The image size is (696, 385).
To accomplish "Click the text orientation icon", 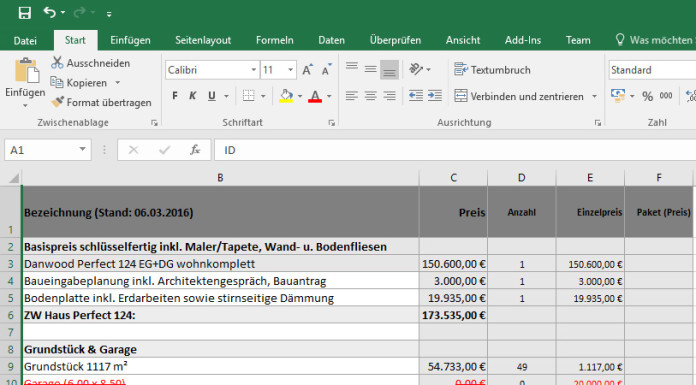I will [416, 69].
